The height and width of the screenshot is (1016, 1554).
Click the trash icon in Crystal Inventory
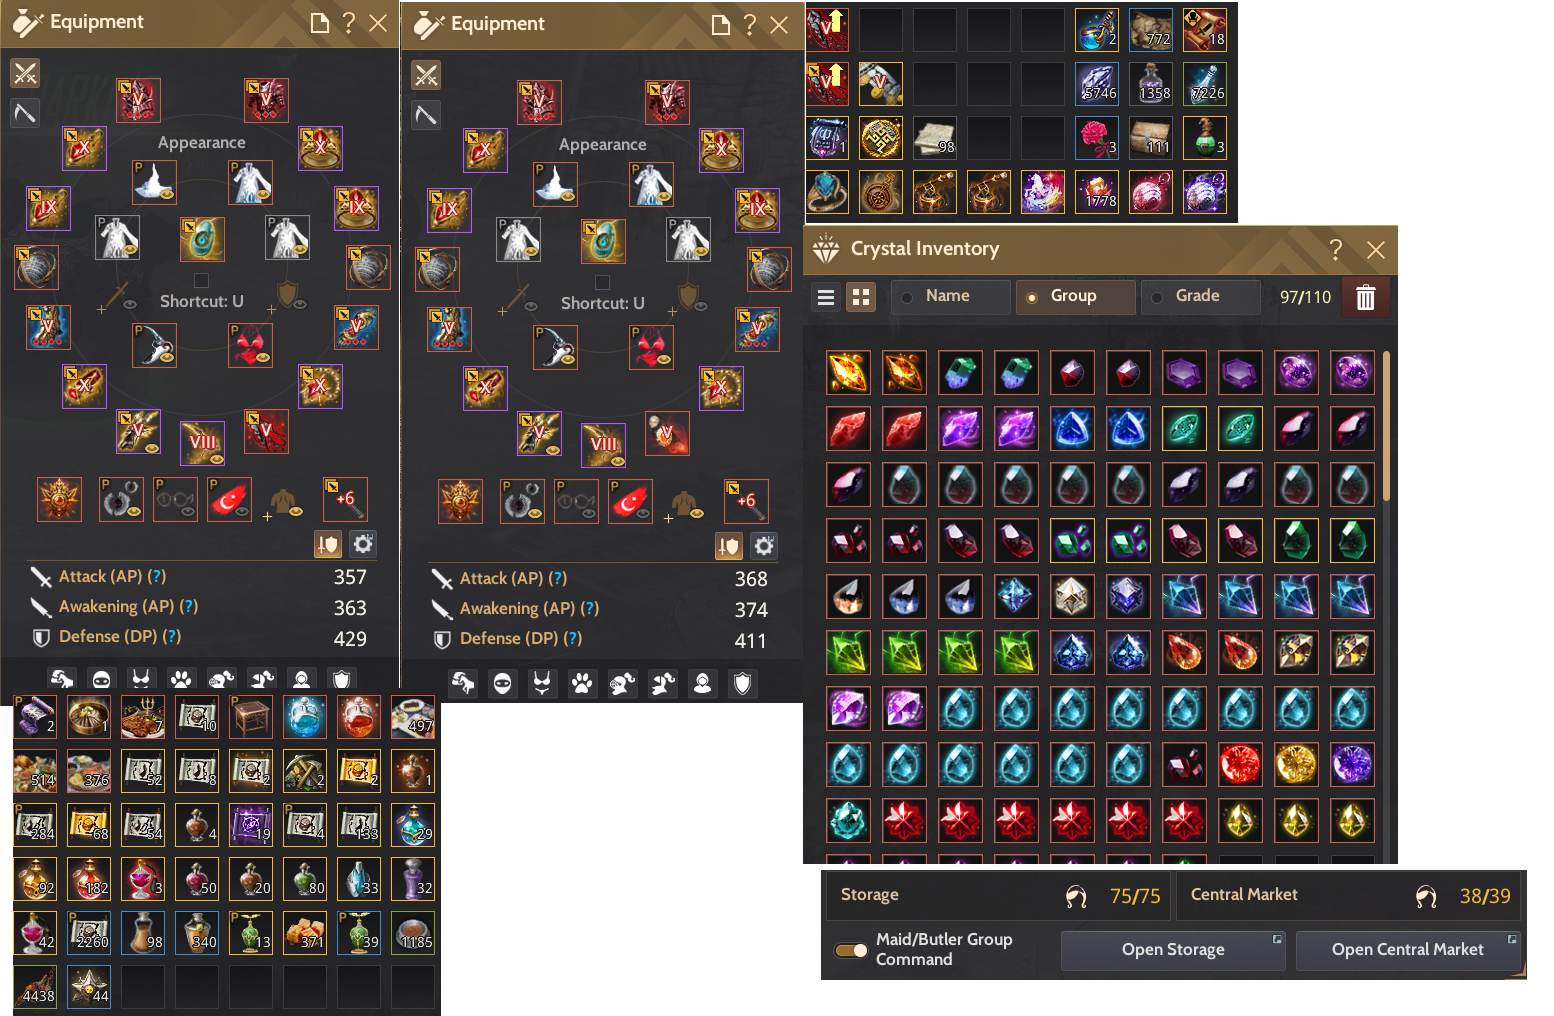pyautogui.click(x=1365, y=297)
